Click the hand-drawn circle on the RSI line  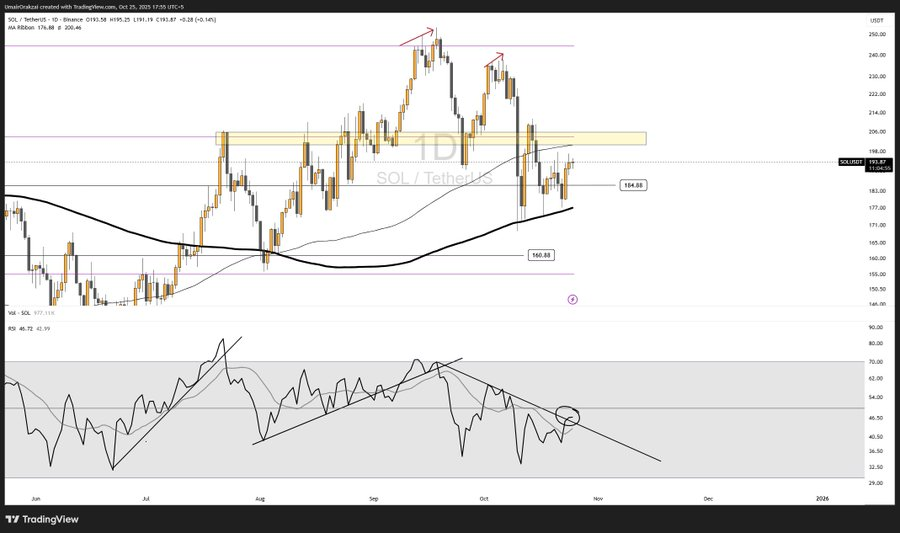566,415
